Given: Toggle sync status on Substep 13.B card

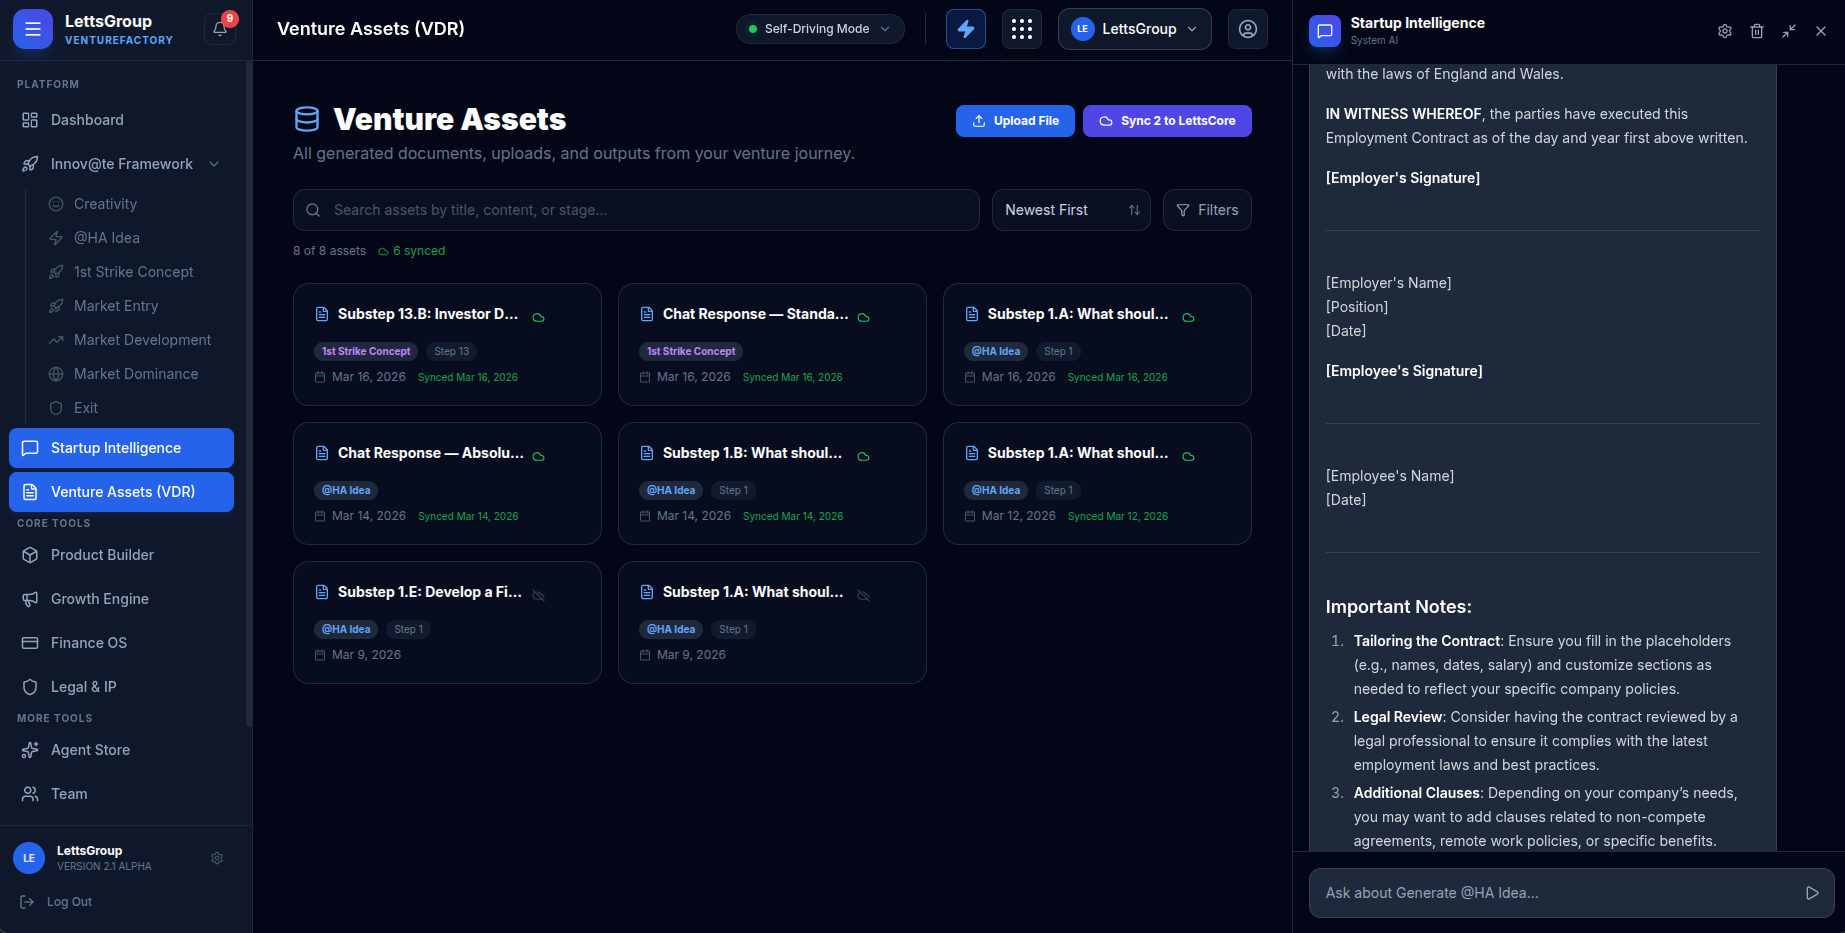Looking at the screenshot, I should [x=538, y=317].
